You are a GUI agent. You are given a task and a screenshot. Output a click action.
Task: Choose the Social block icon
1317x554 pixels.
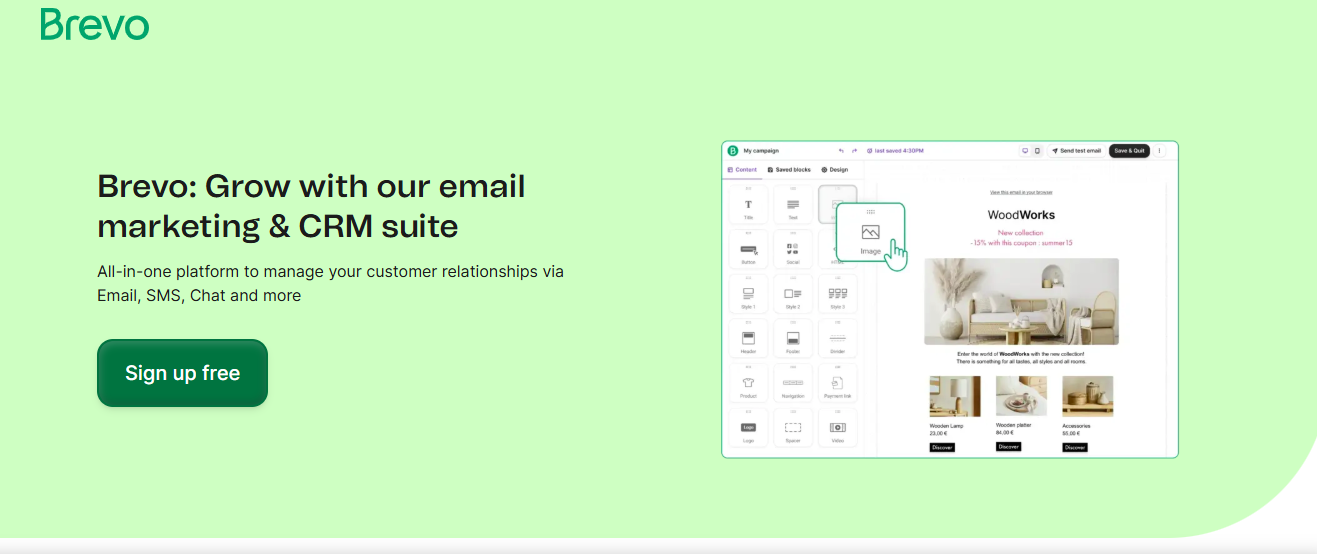[x=793, y=249]
